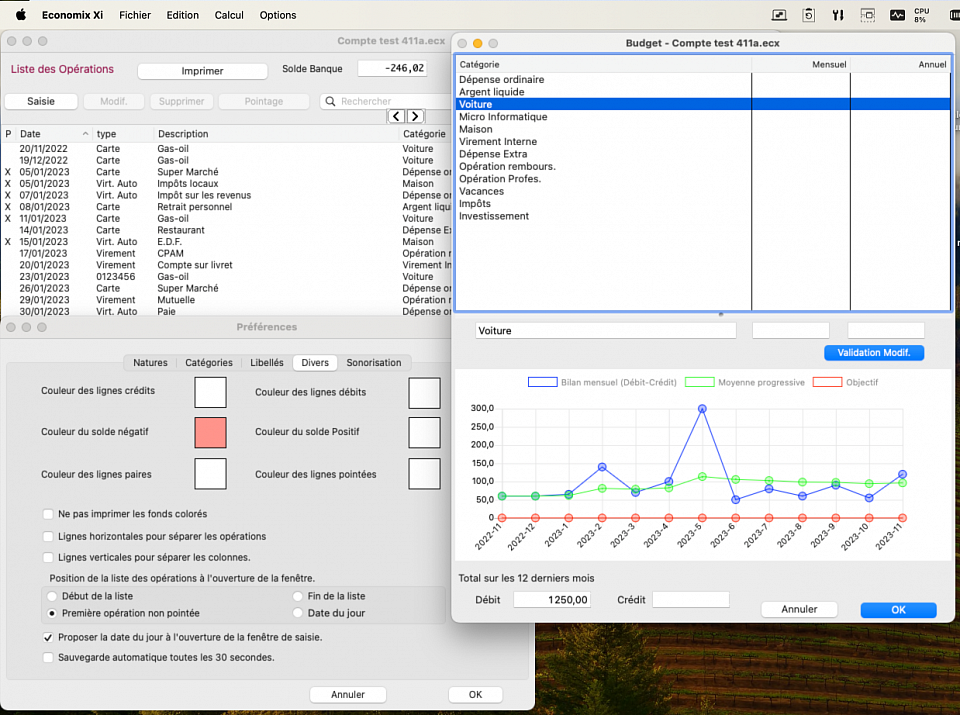
Task: Sort by the Date column header arrow
Action: [85, 134]
